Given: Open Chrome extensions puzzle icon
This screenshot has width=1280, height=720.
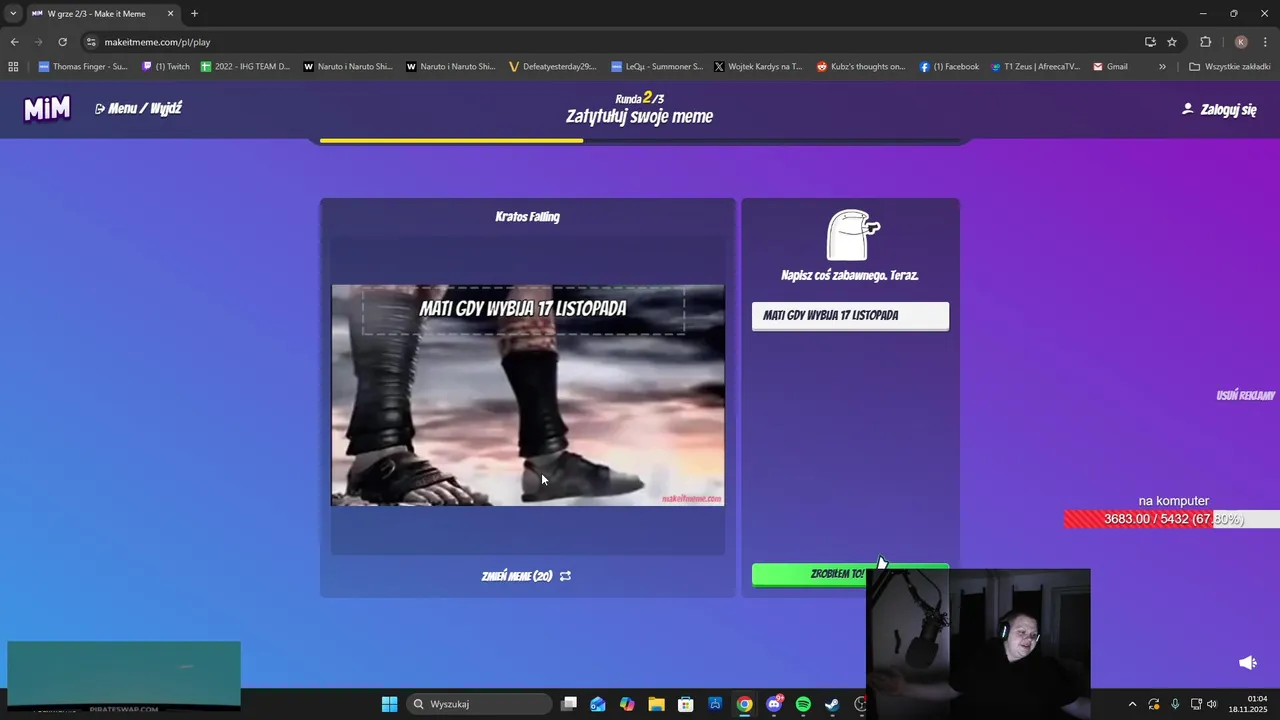Looking at the screenshot, I should tap(1205, 42).
